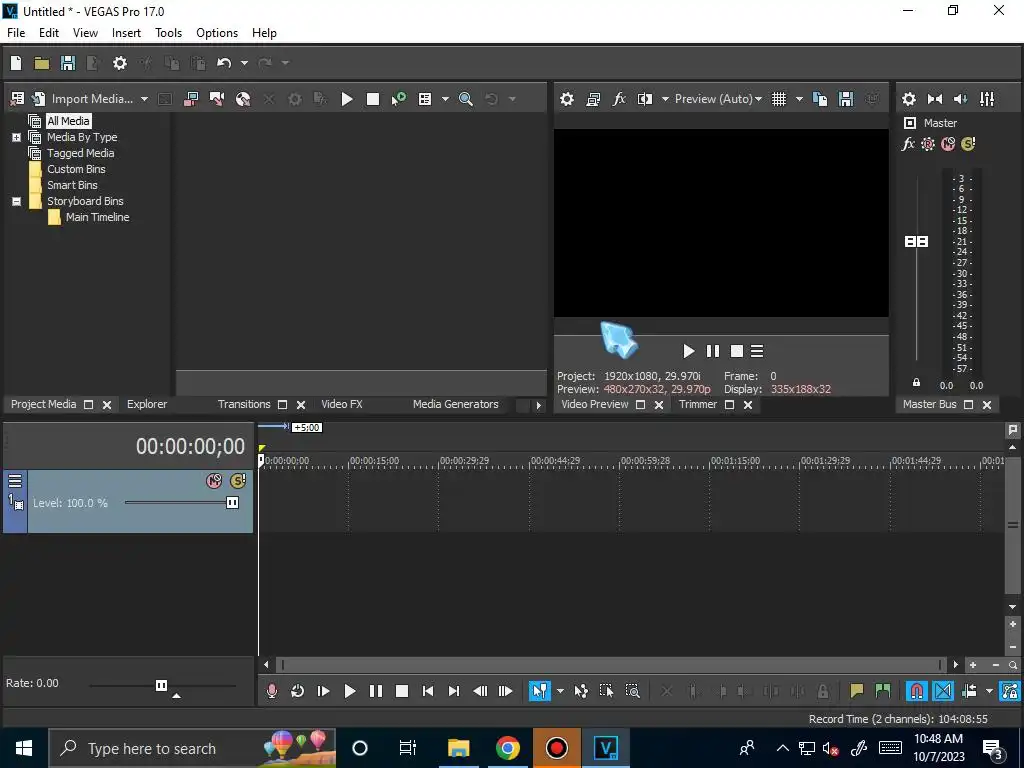The image size is (1024, 768).
Task: Switch to the Transitions tab
Action: 244,404
